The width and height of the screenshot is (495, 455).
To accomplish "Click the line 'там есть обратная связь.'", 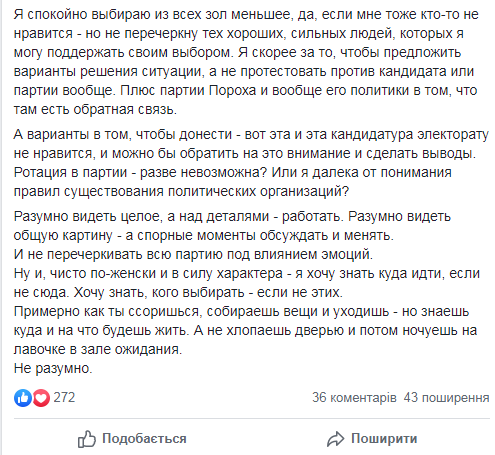I will [95, 110].
